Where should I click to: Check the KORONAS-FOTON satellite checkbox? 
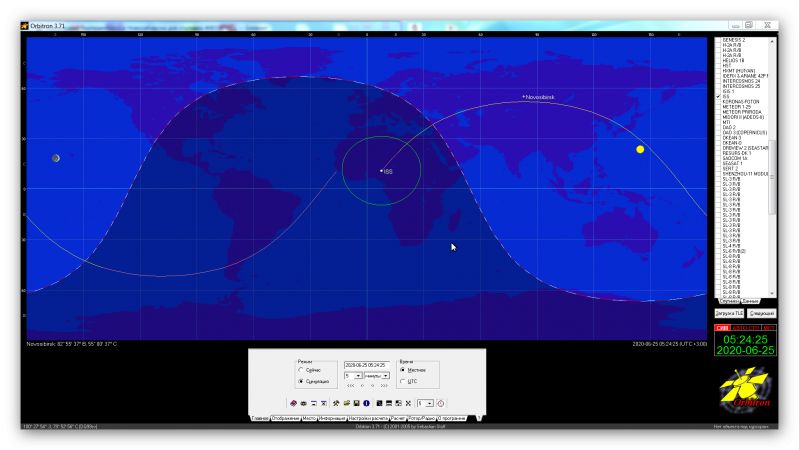(718, 102)
